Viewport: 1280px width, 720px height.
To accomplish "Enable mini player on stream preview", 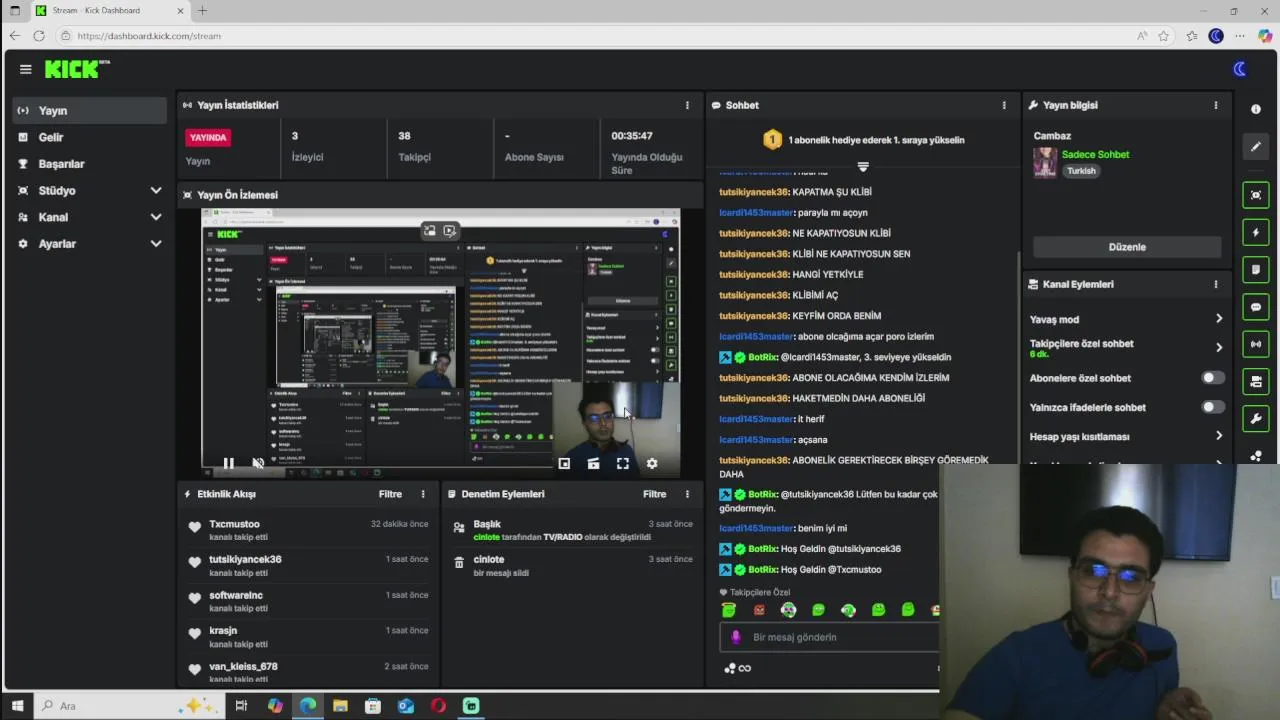I will 564,463.
